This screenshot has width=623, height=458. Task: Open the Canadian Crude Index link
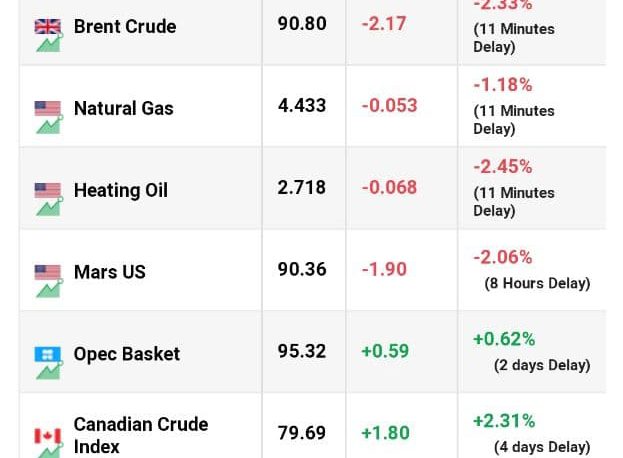(141, 435)
